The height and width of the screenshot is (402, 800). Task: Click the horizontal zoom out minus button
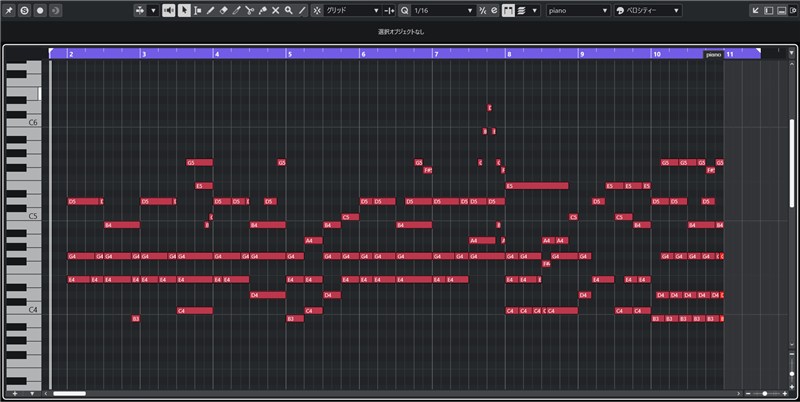pos(748,393)
